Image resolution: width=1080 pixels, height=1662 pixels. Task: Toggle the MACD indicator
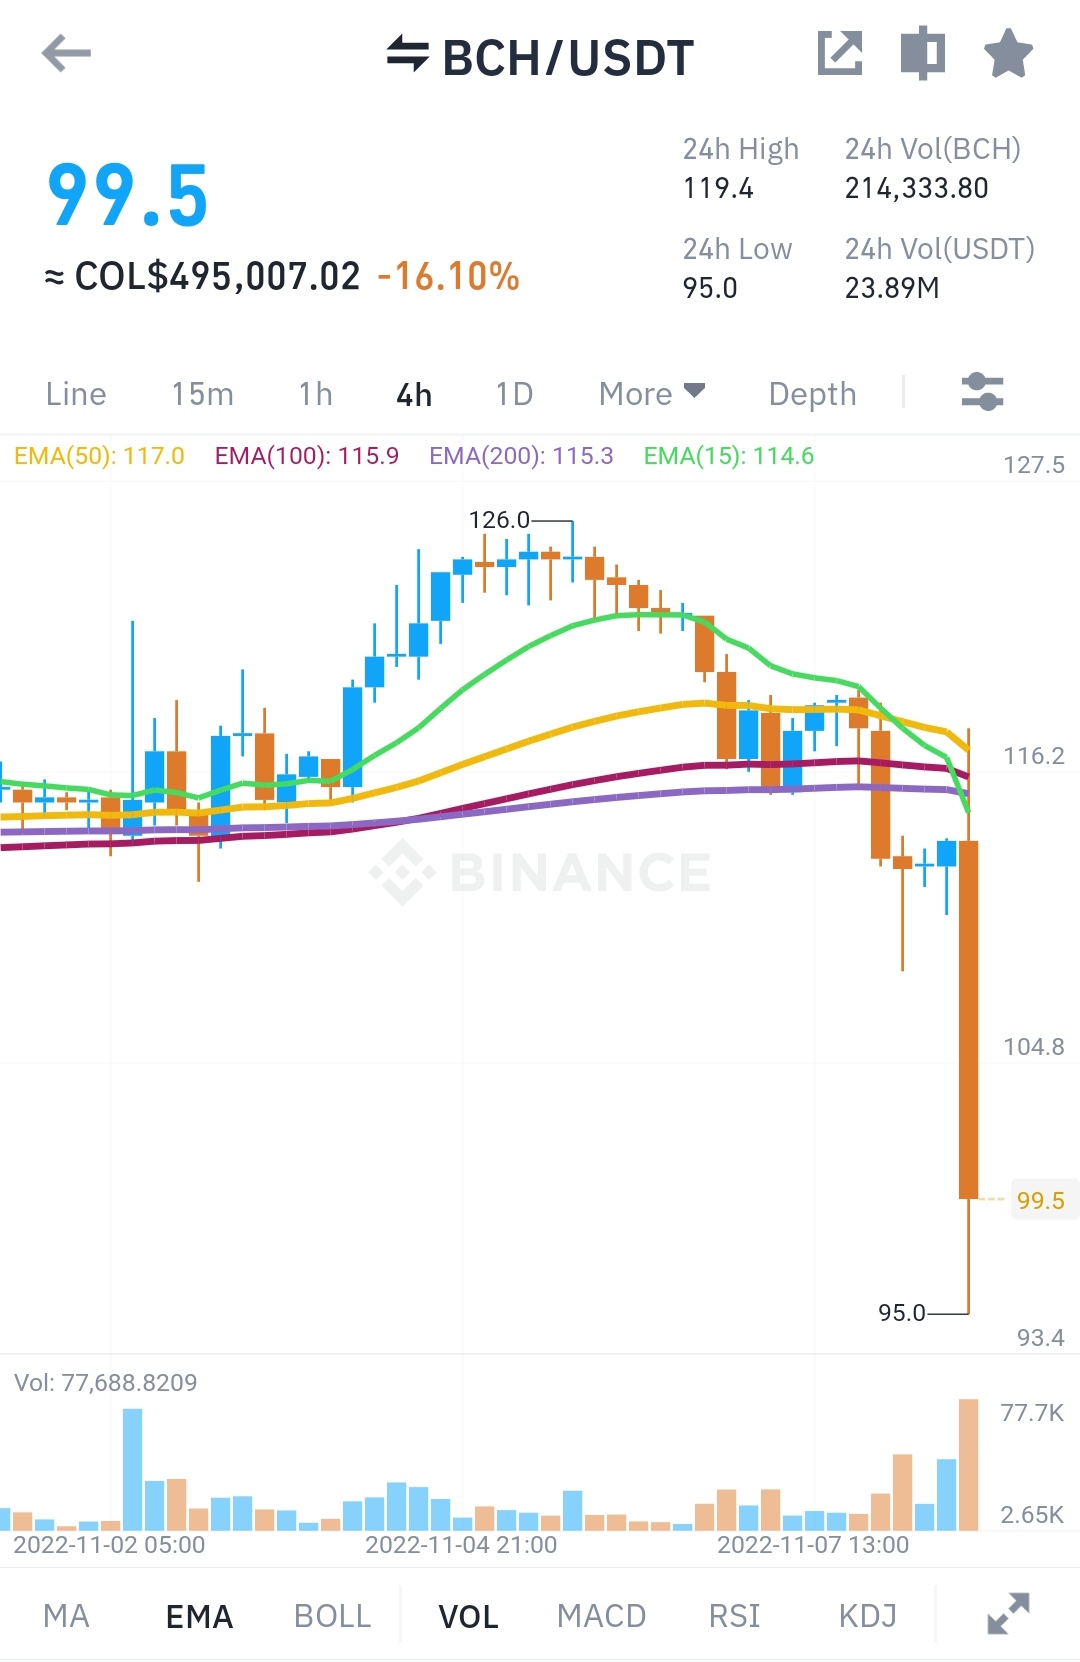(x=601, y=1616)
